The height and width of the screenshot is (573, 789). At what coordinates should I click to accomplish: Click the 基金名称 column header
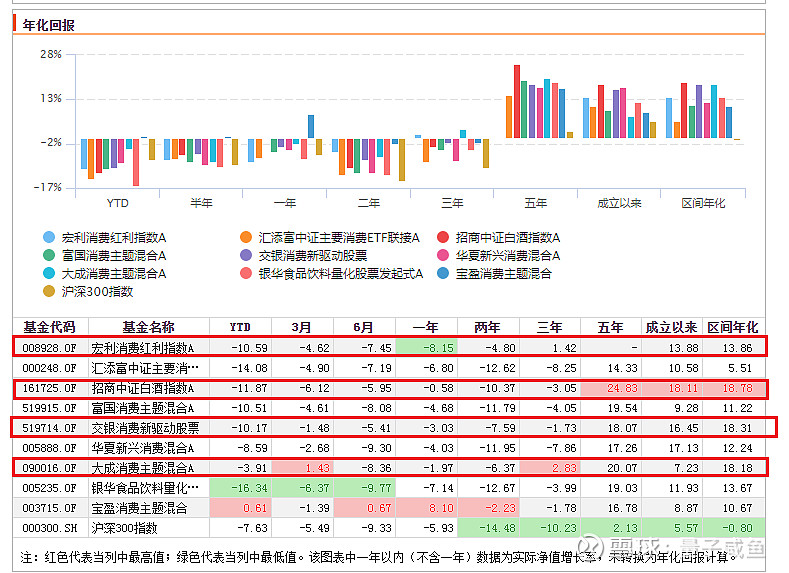148,328
